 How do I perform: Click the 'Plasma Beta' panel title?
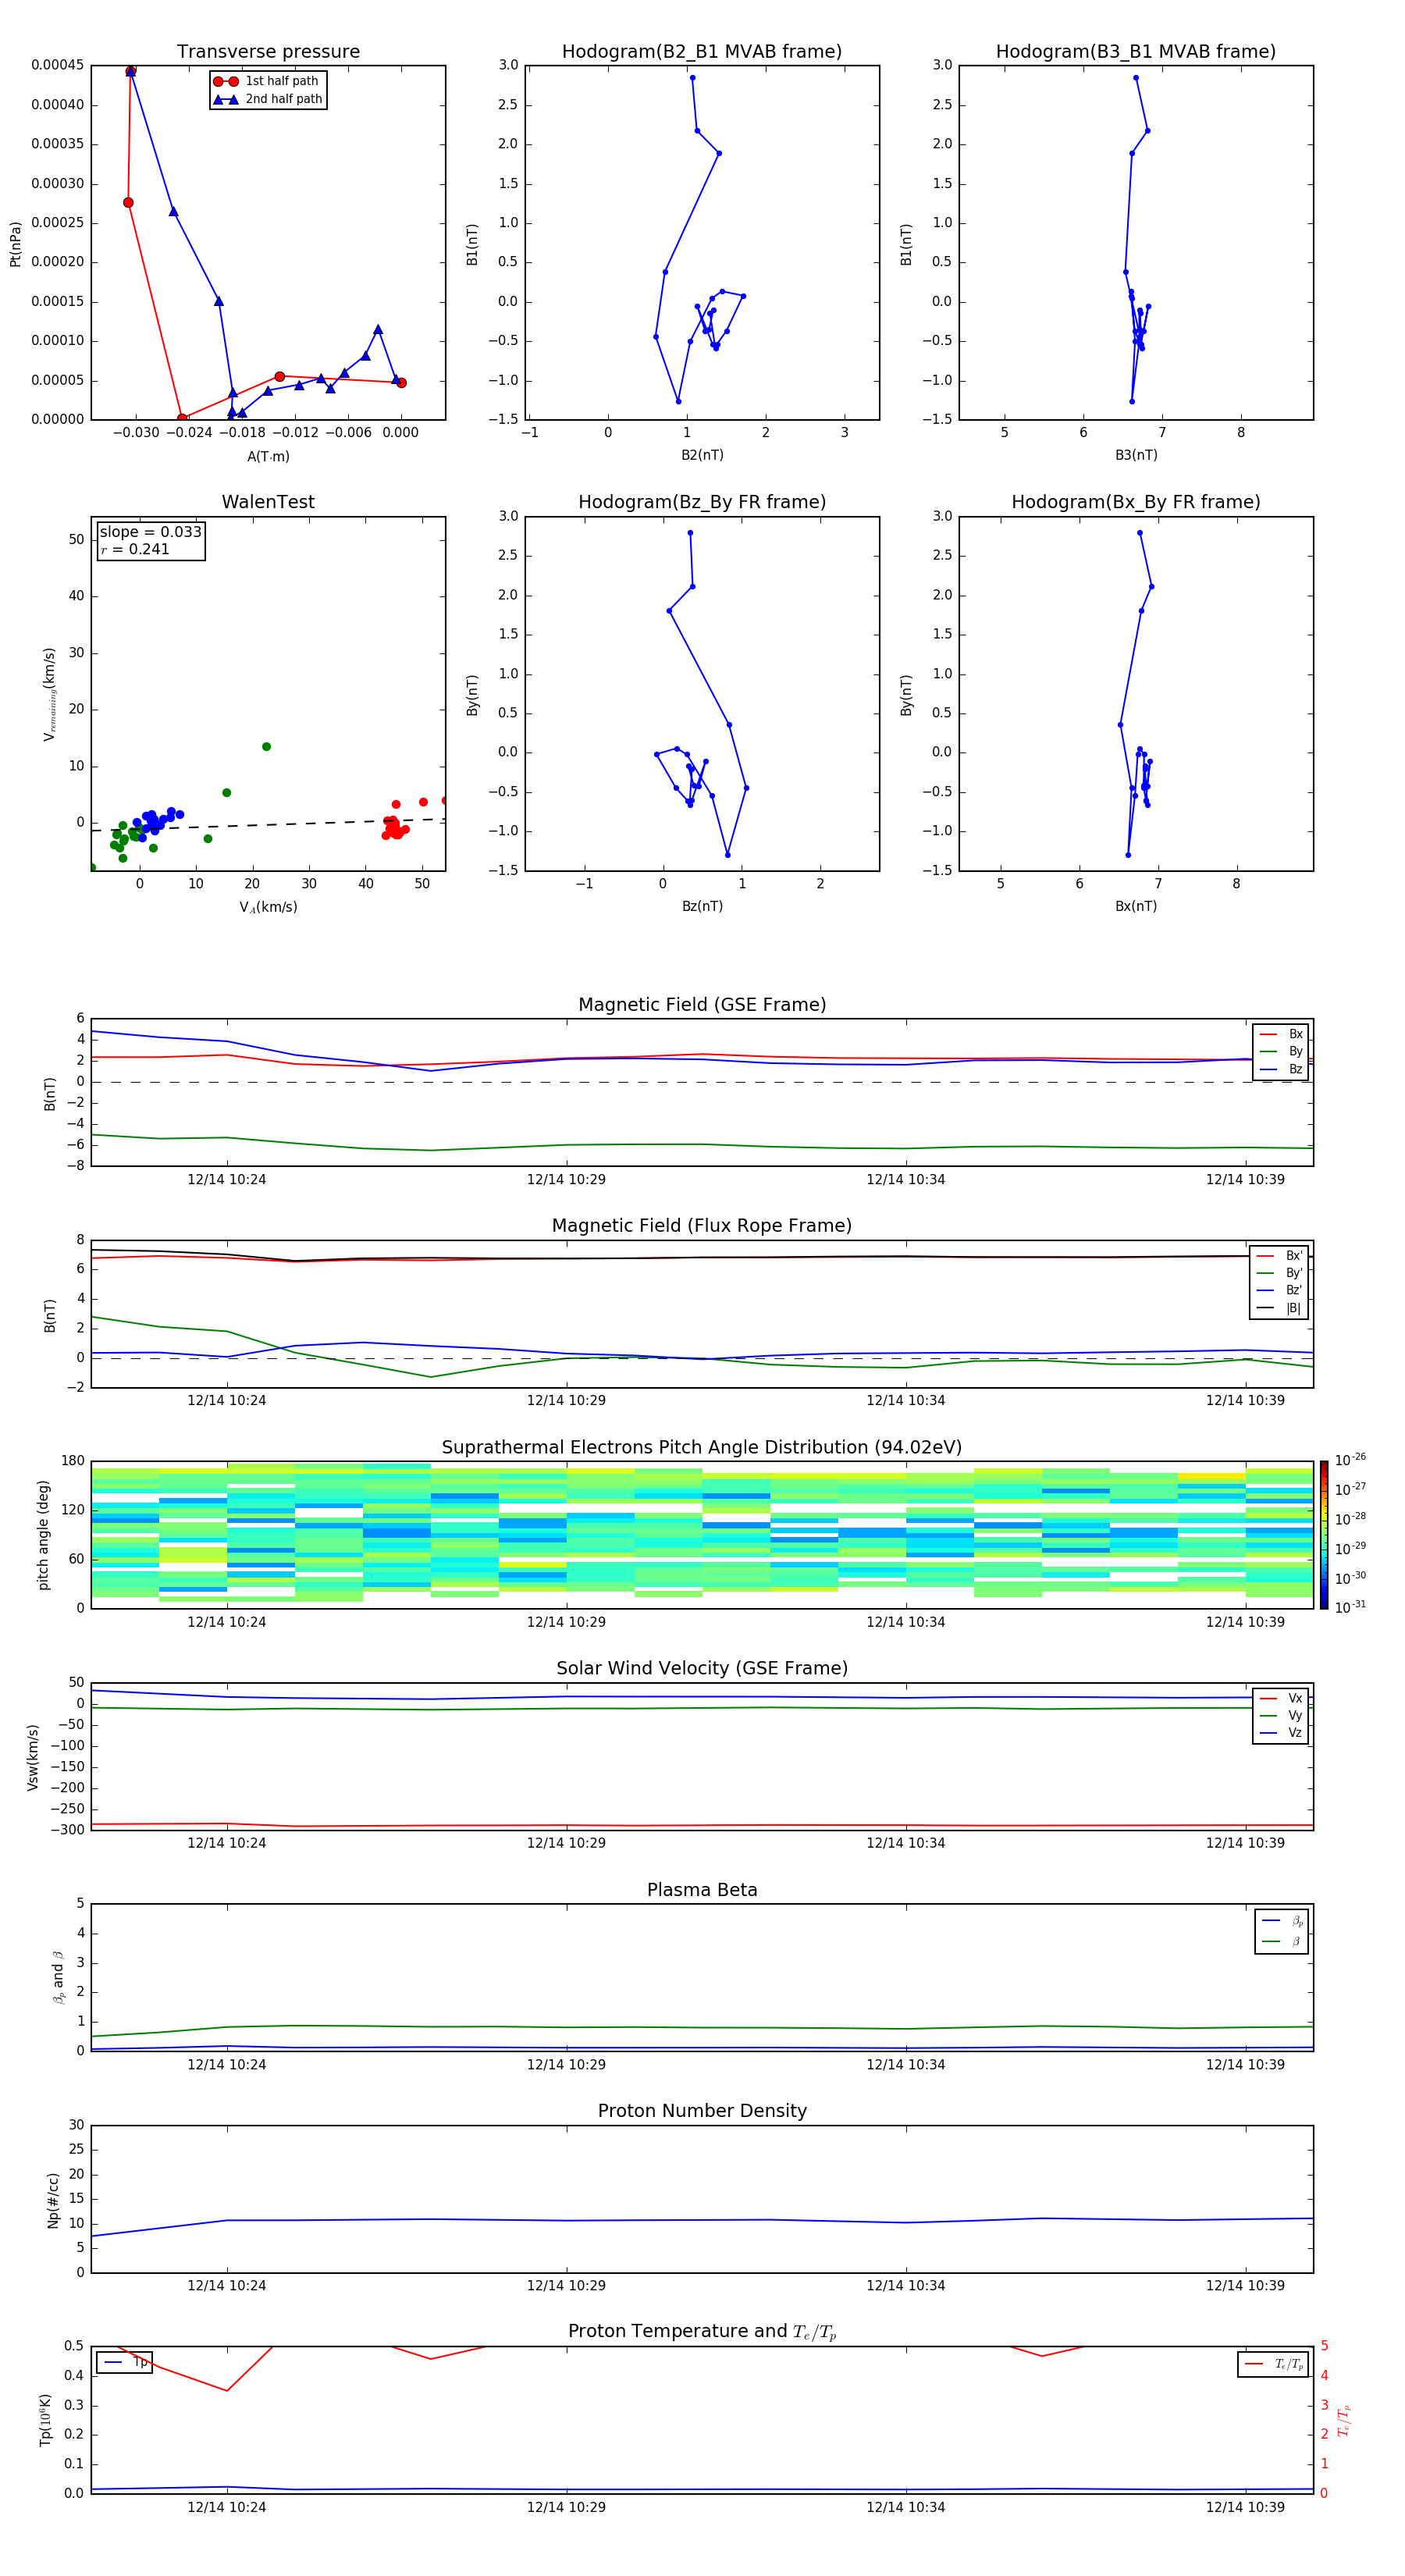(702, 1890)
